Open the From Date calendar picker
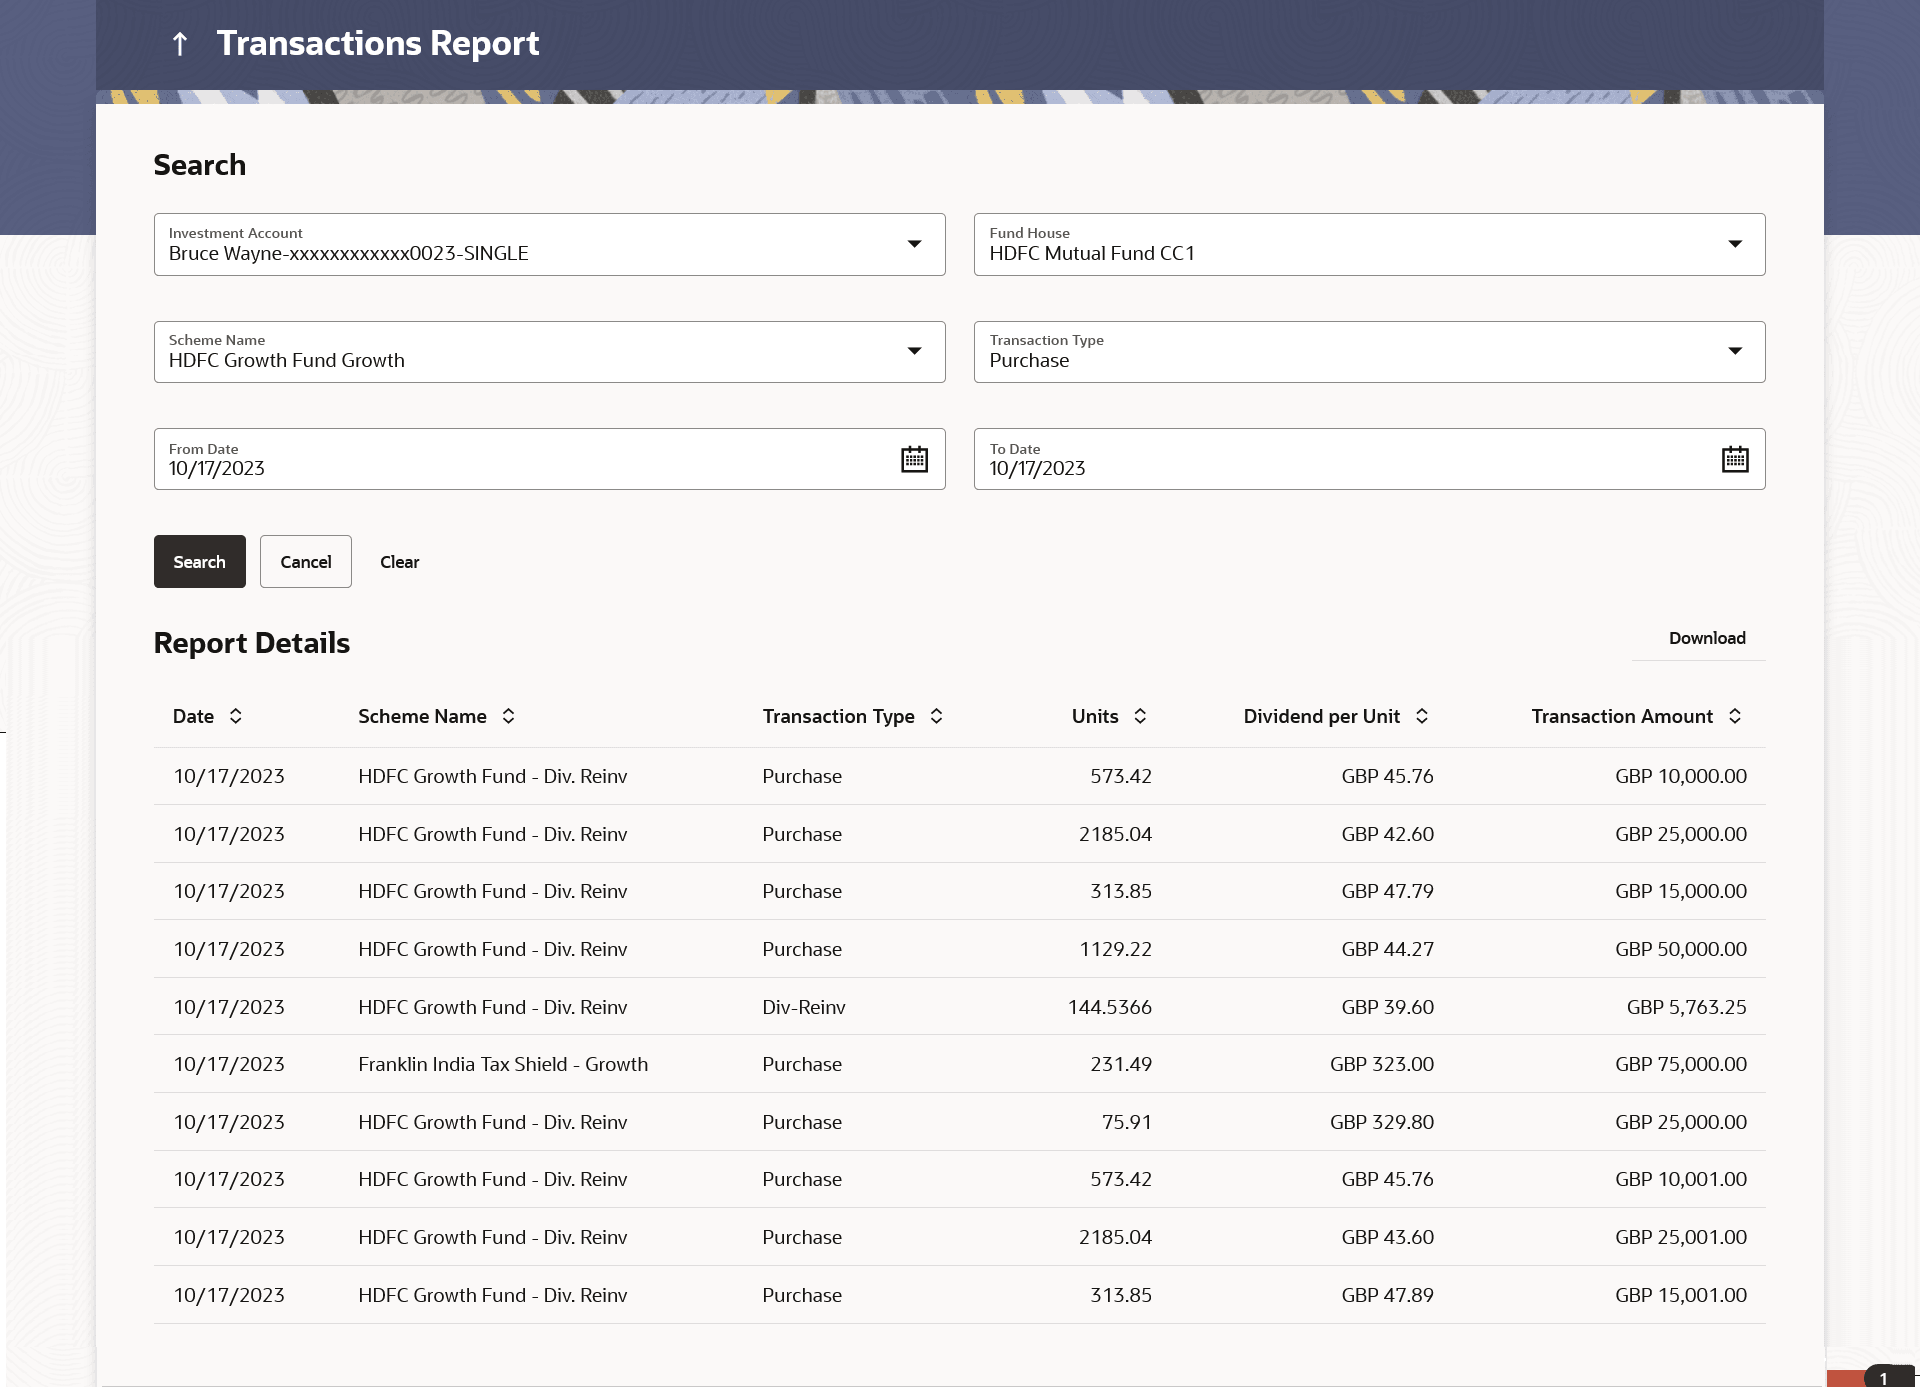Image resolution: width=1920 pixels, height=1387 pixels. point(914,460)
